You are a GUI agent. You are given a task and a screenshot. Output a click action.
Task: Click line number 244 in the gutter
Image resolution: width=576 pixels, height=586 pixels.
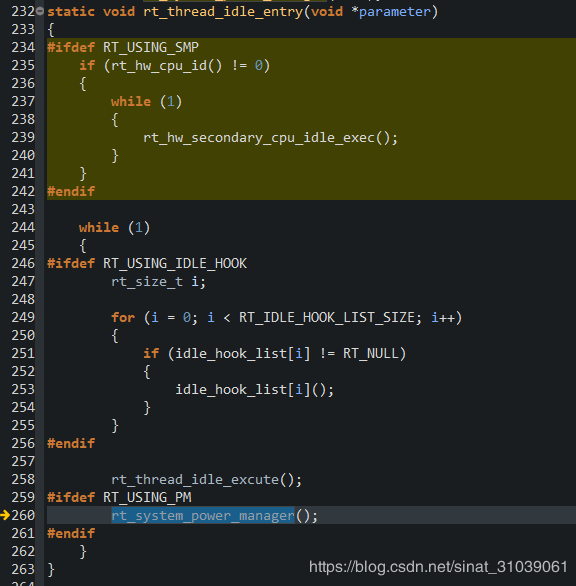(x=23, y=228)
